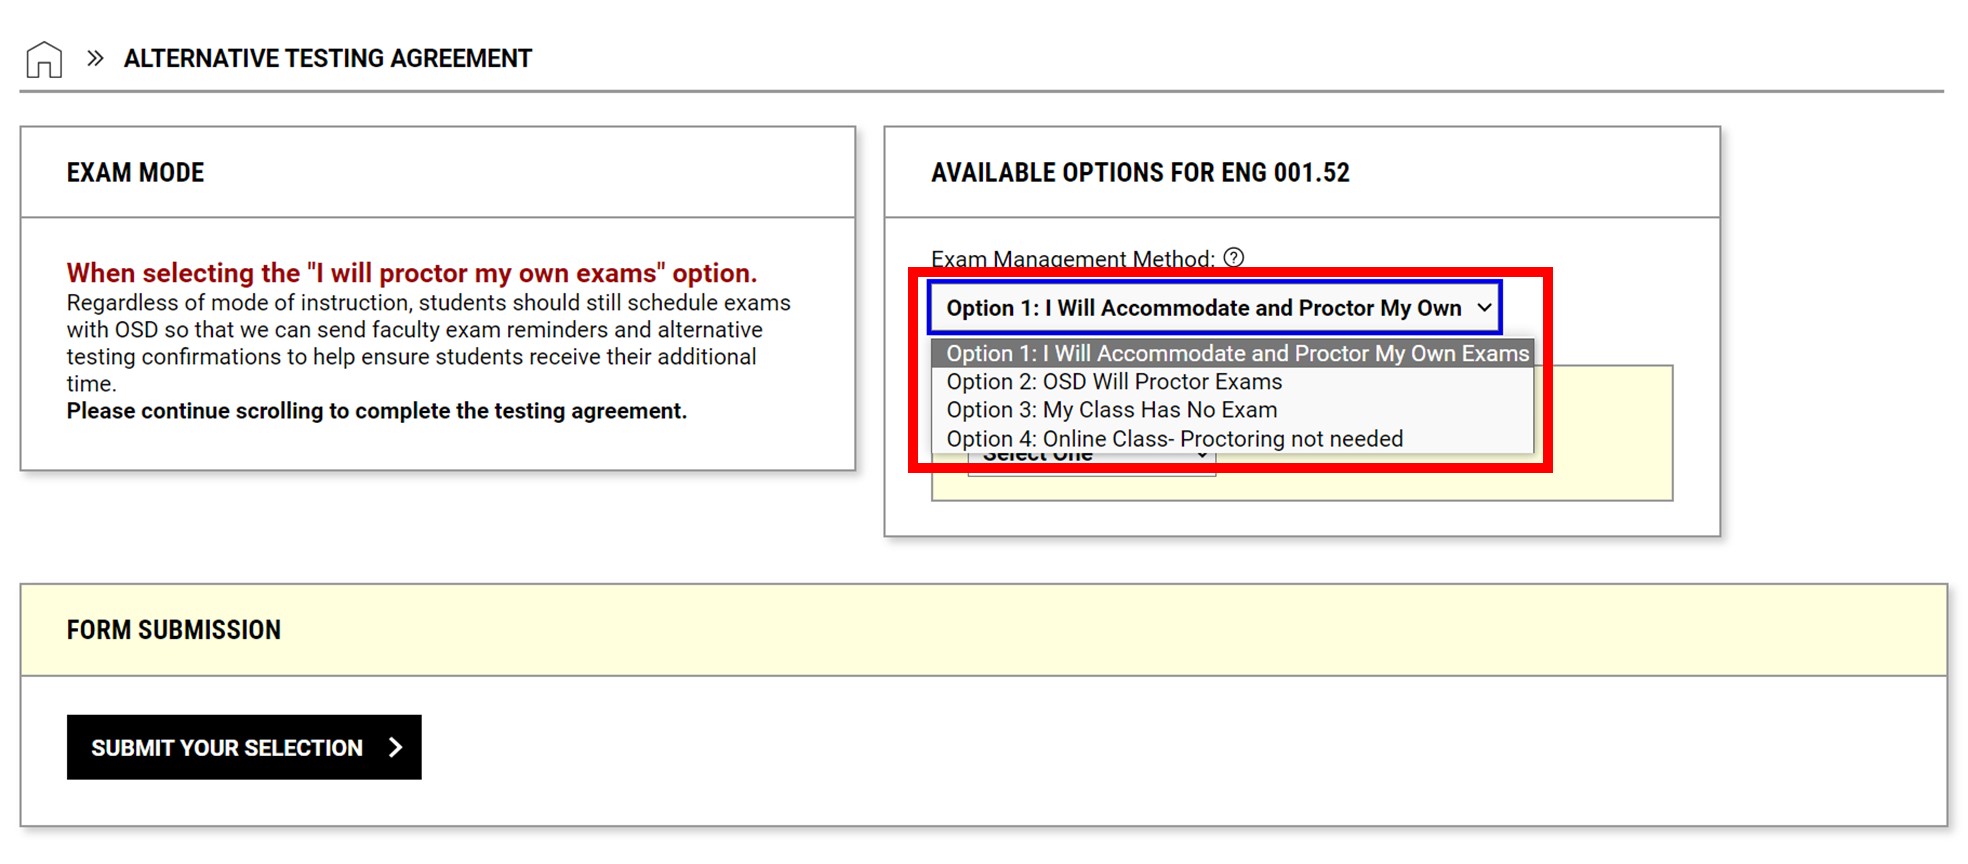The height and width of the screenshot is (864, 1968).
Task: Click the Alternative Testing Agreement breadcrumb
Action: [328, 58]
